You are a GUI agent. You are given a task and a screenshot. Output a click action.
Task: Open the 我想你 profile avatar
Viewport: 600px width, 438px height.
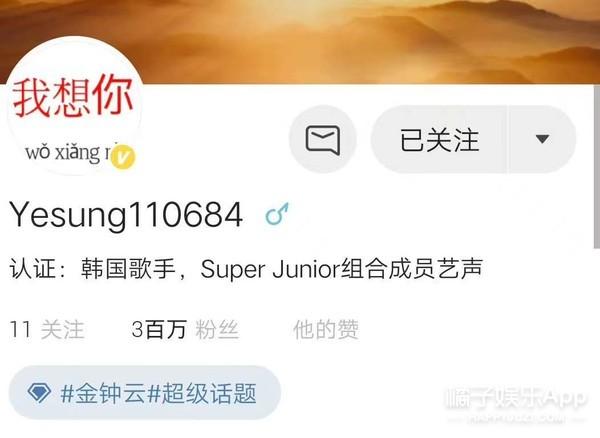tap(75, 106)
